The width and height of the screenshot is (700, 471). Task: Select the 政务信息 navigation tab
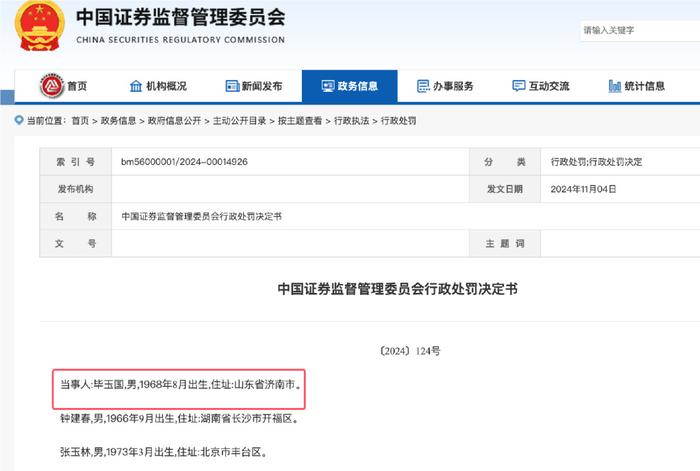(350, 86)
